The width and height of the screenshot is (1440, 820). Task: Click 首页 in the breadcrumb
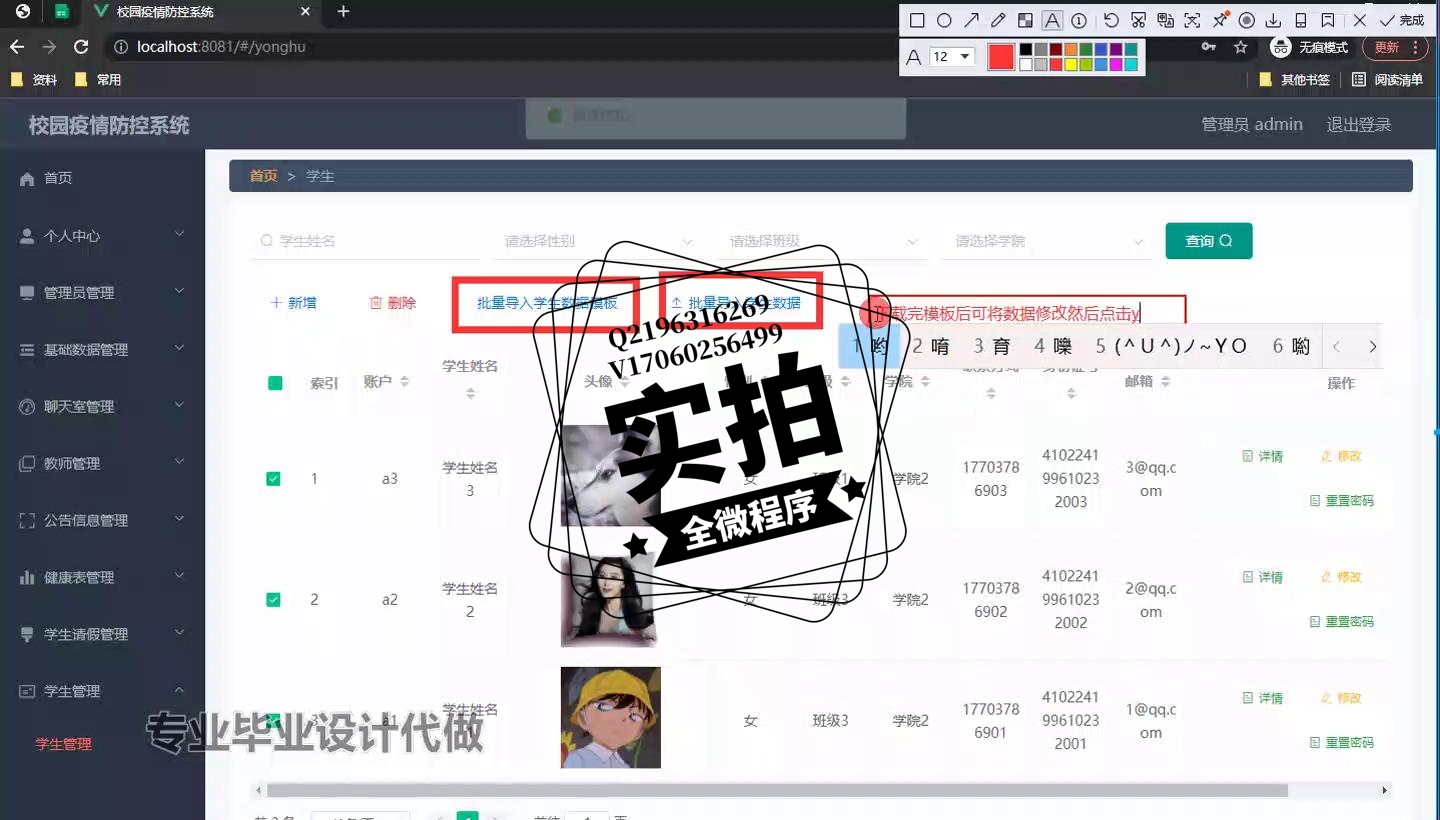[264, 176]
